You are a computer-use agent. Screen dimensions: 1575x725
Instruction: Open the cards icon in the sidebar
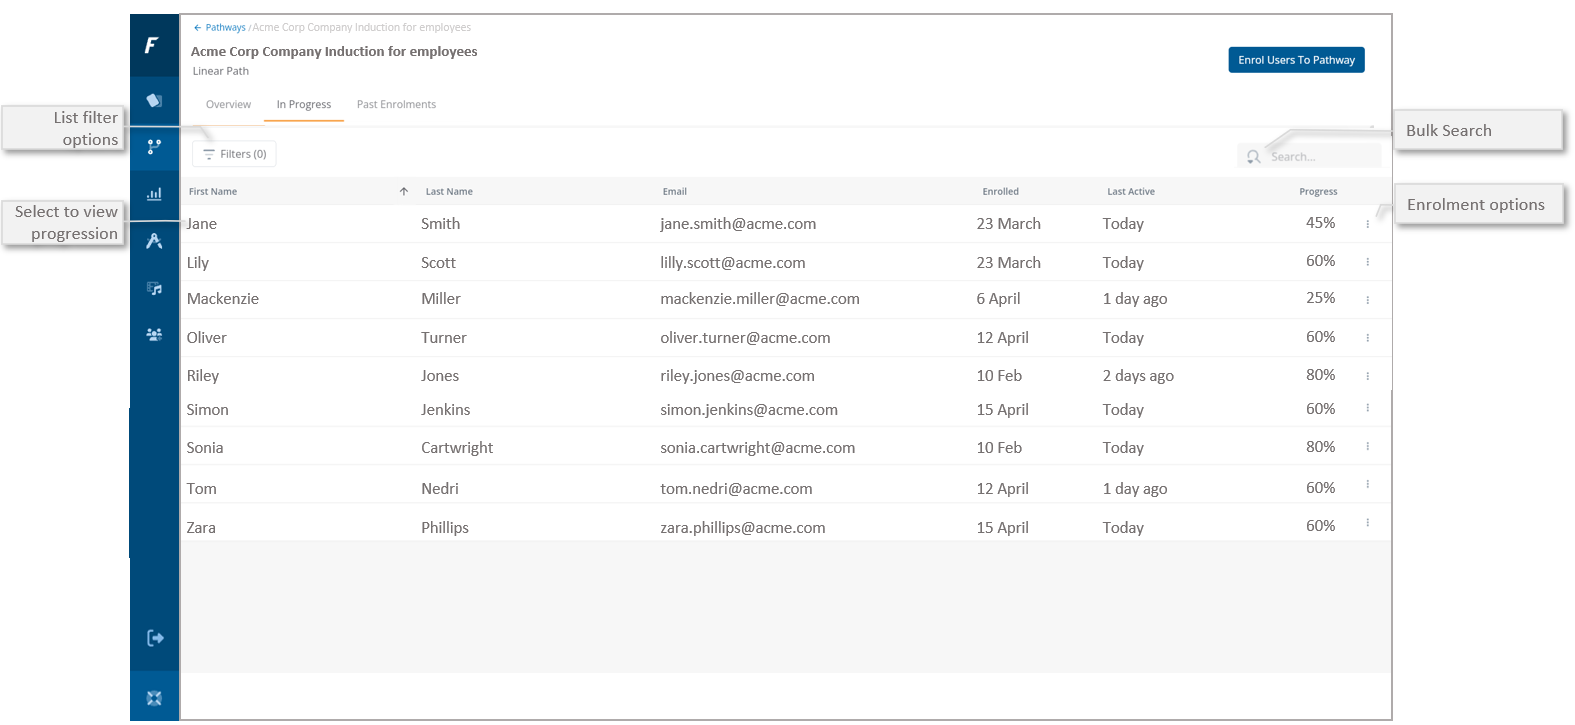[154, 100]
